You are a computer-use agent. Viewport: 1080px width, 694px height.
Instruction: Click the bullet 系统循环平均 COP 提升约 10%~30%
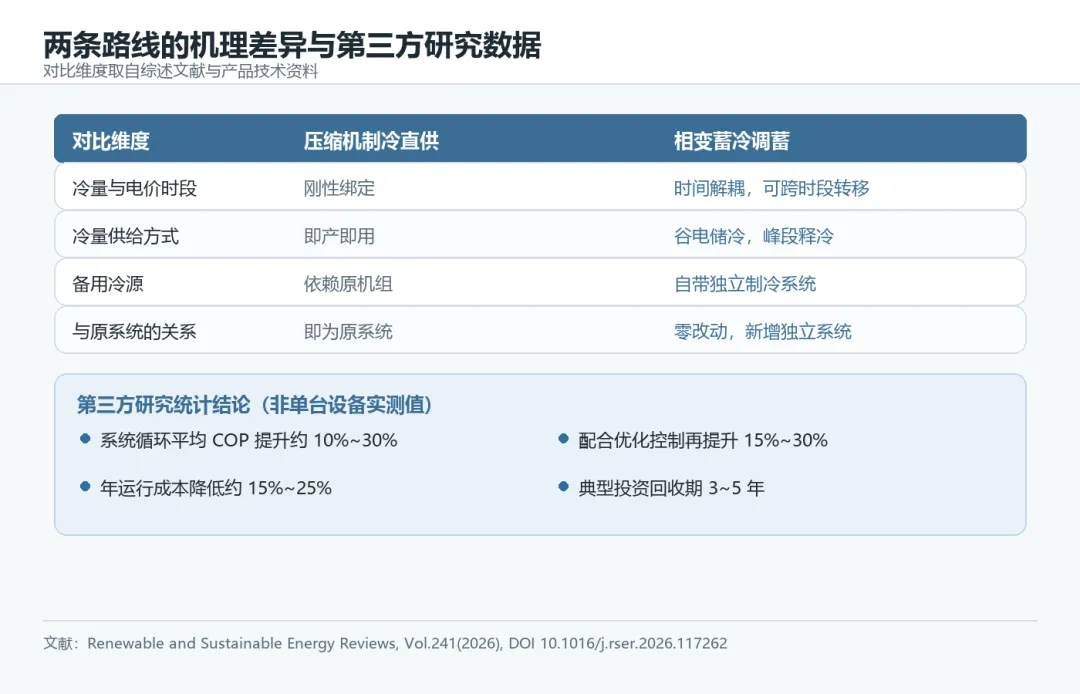239,440
